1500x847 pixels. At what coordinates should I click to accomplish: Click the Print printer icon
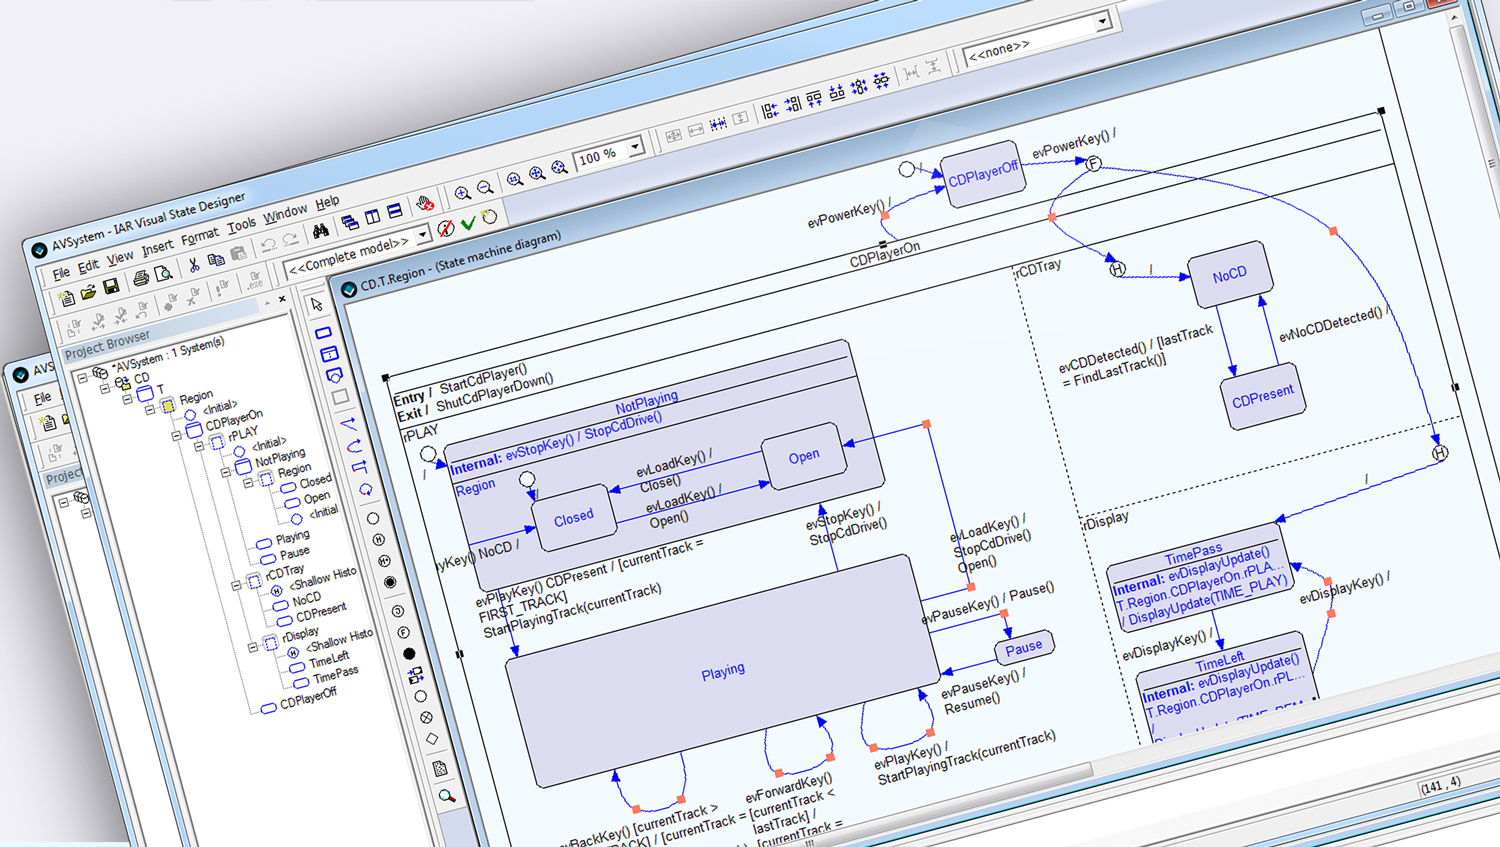(x=141, y=278)
